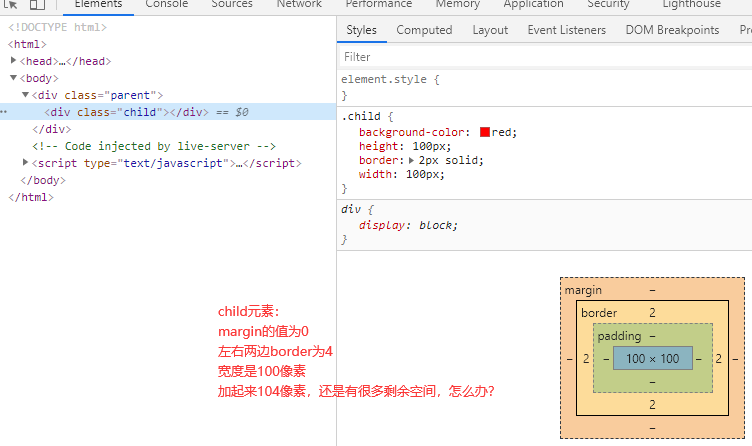
Task: Click the element.style rule block
Action: coord(544,87)
